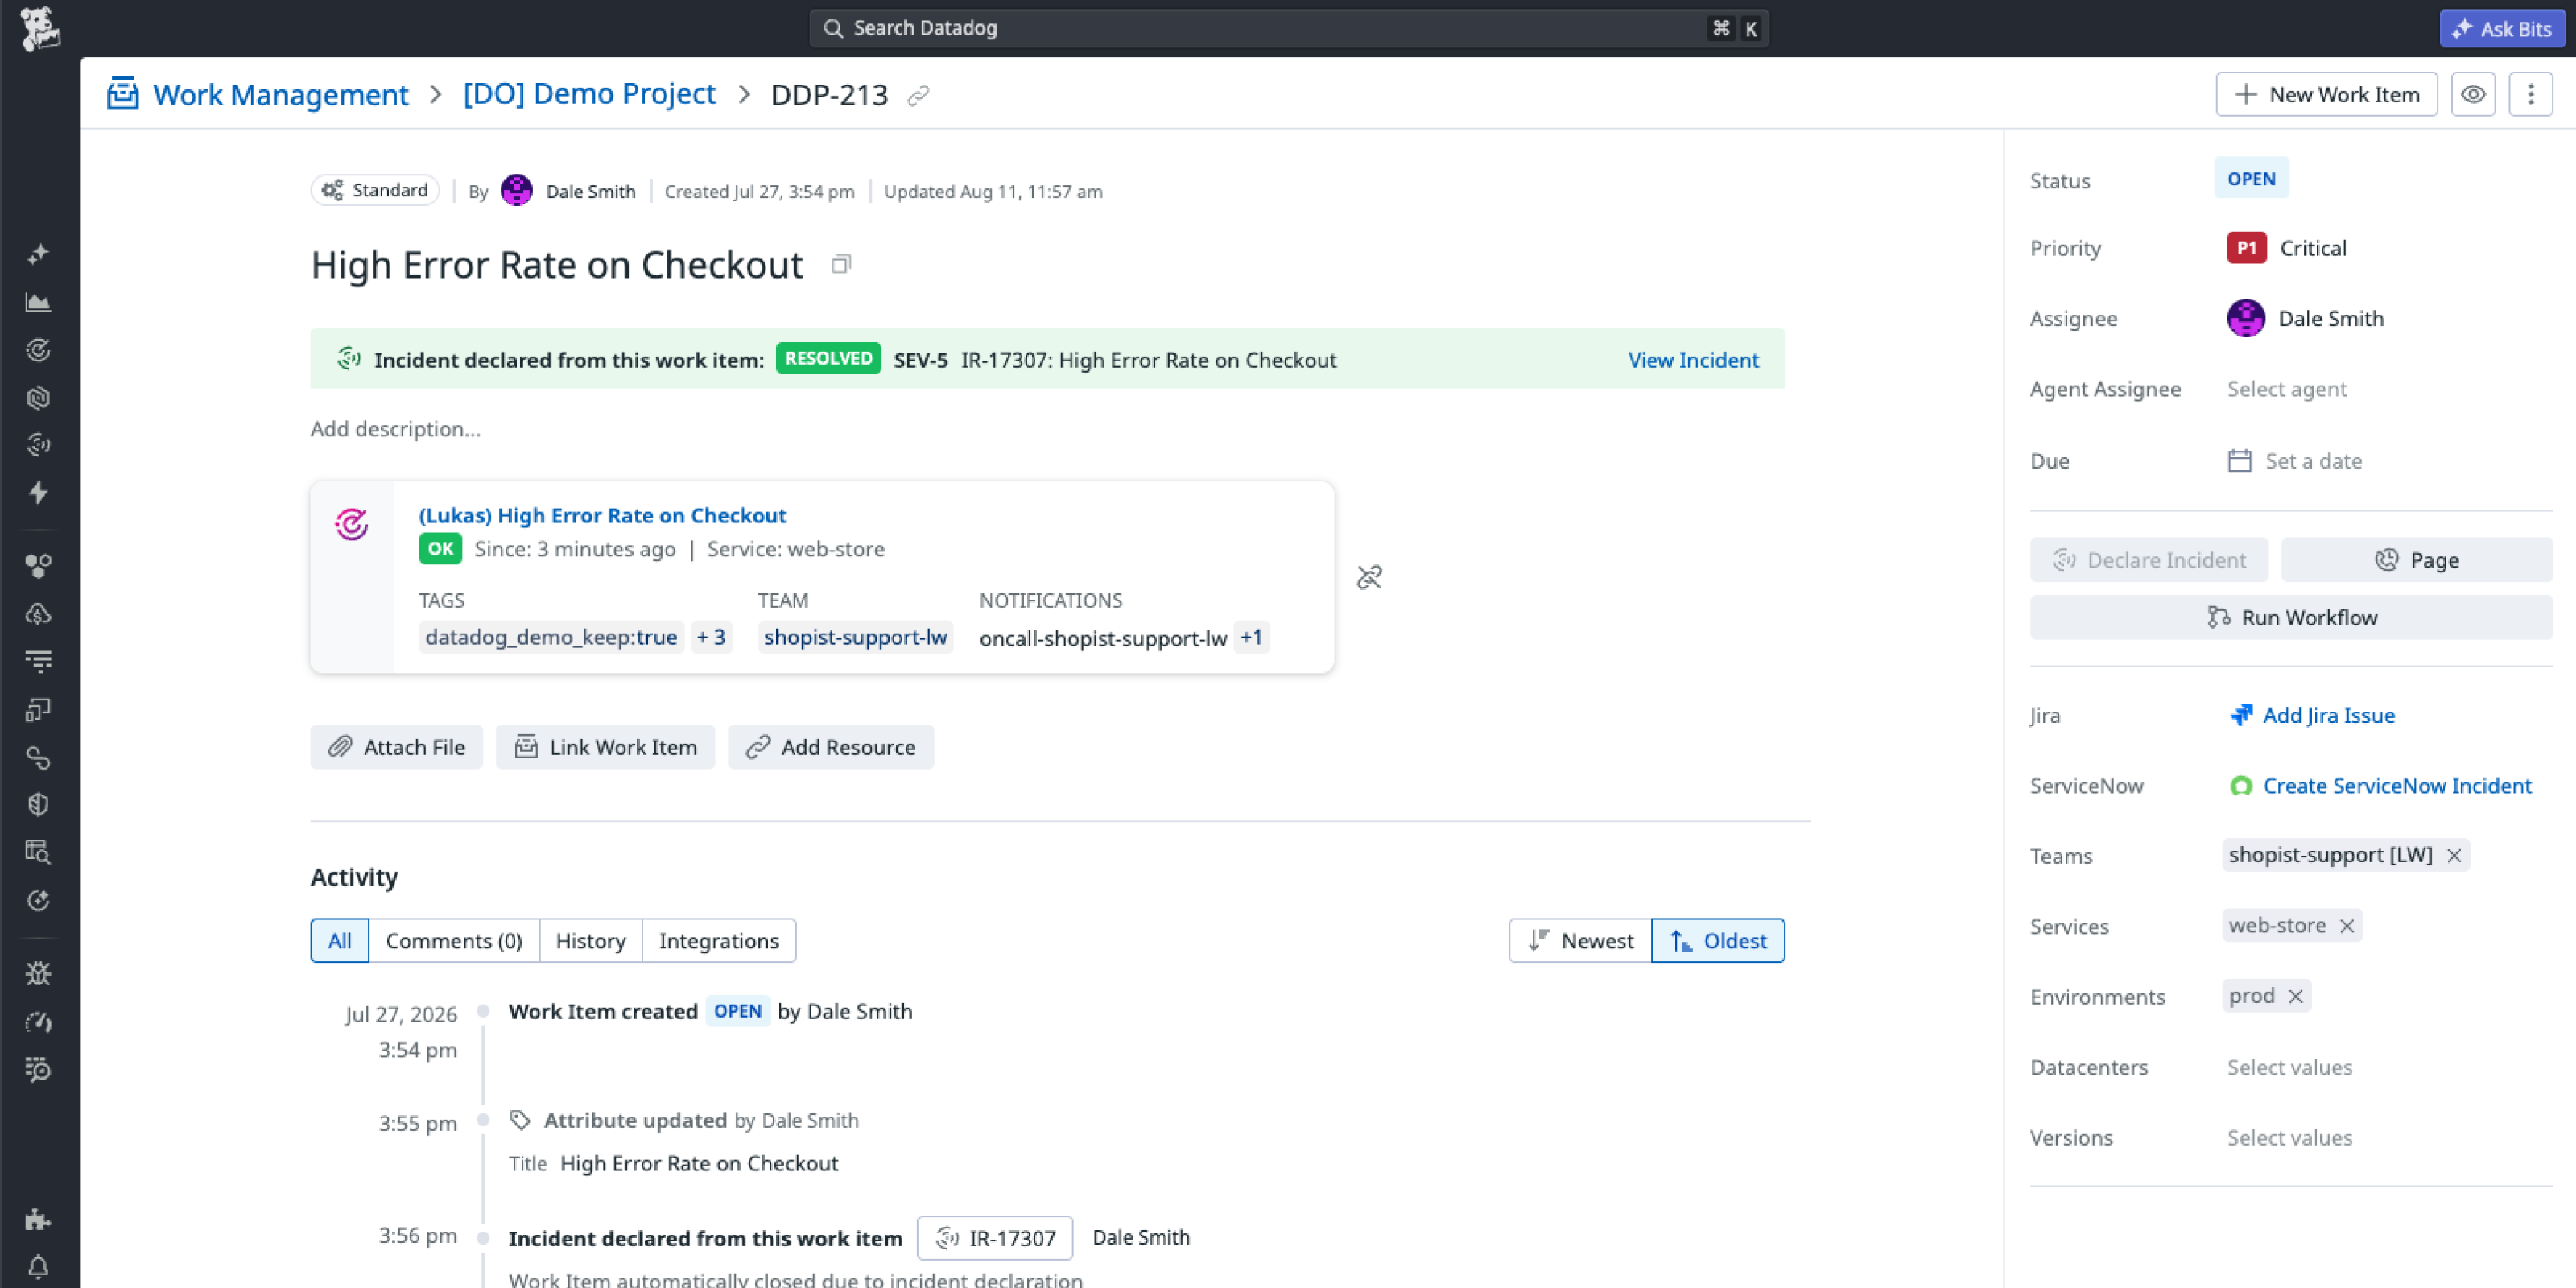Click the Declare Incident button
This screenshot has width=2576, height=1288.
[x=2149, y=560]
